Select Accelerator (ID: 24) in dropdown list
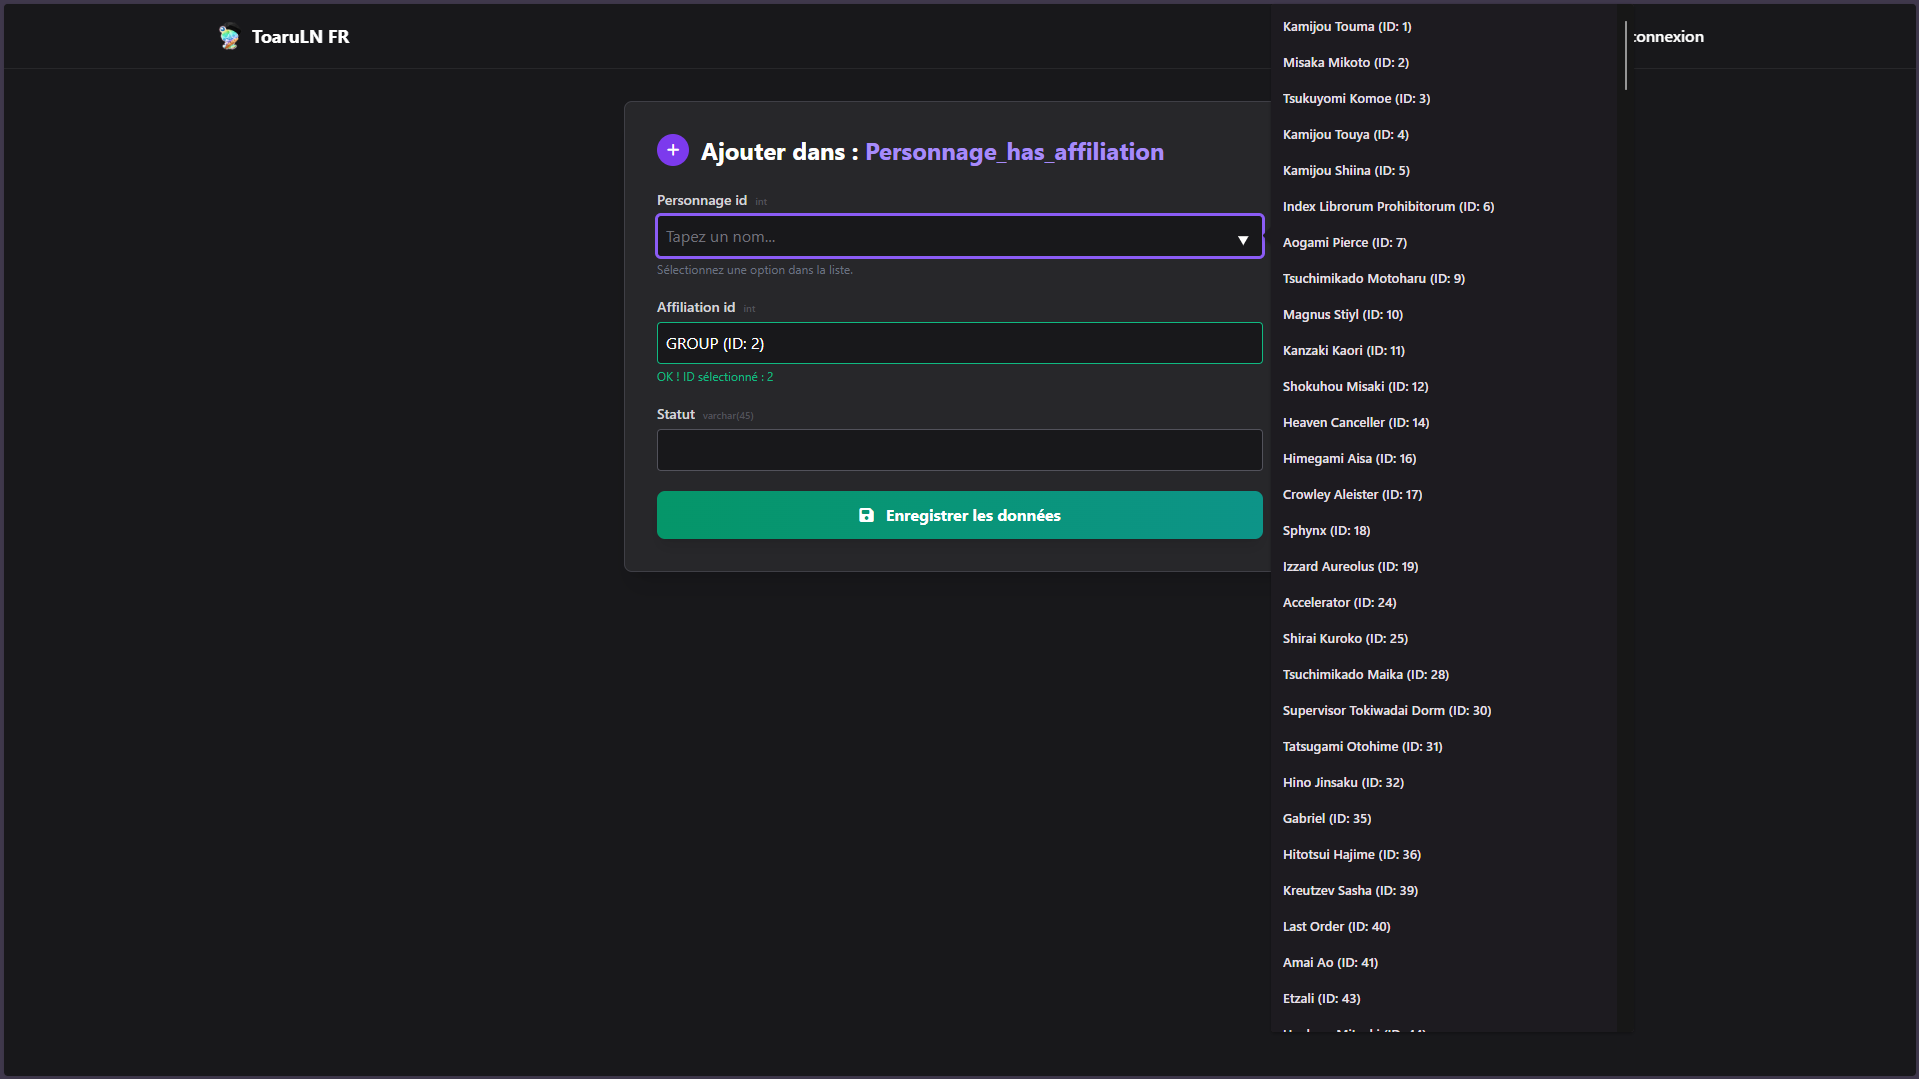Viewport: 1919px width, 1079px height. (1339, 603)
